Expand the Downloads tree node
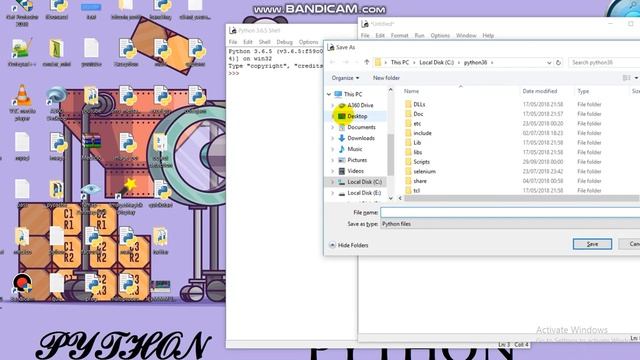This screenshot has height=360, width=640. coord(333,138)
